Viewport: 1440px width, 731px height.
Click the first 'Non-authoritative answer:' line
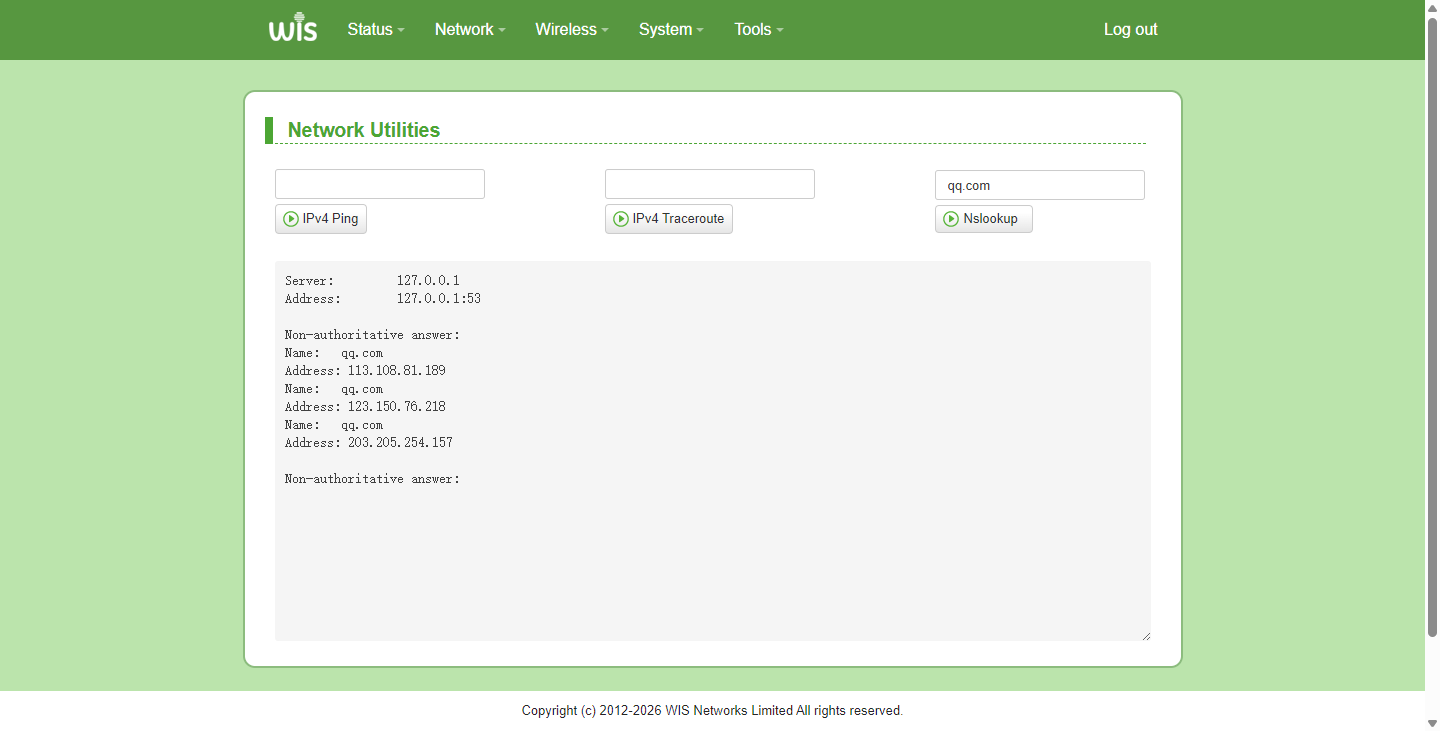coord(372,335)
